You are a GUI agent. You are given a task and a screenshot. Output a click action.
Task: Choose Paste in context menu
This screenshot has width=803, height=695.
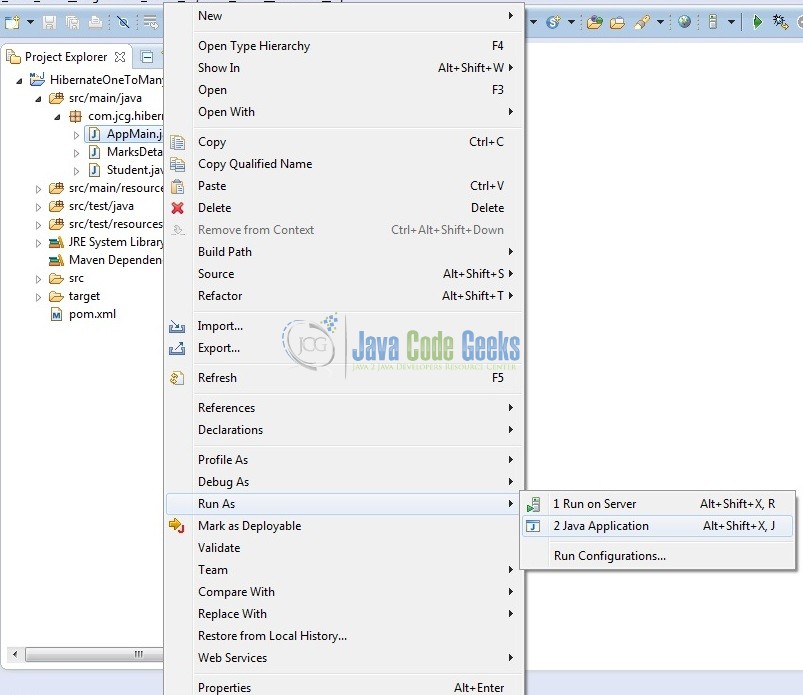pyautogui.click(x=345, y=186)
